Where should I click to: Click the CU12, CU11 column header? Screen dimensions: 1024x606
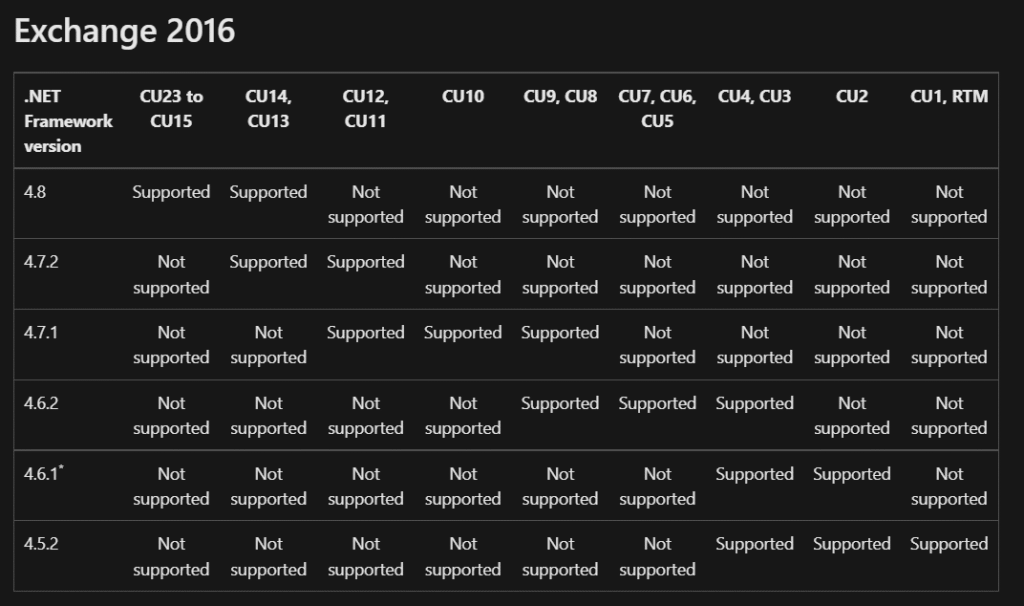tap(366, 109)
